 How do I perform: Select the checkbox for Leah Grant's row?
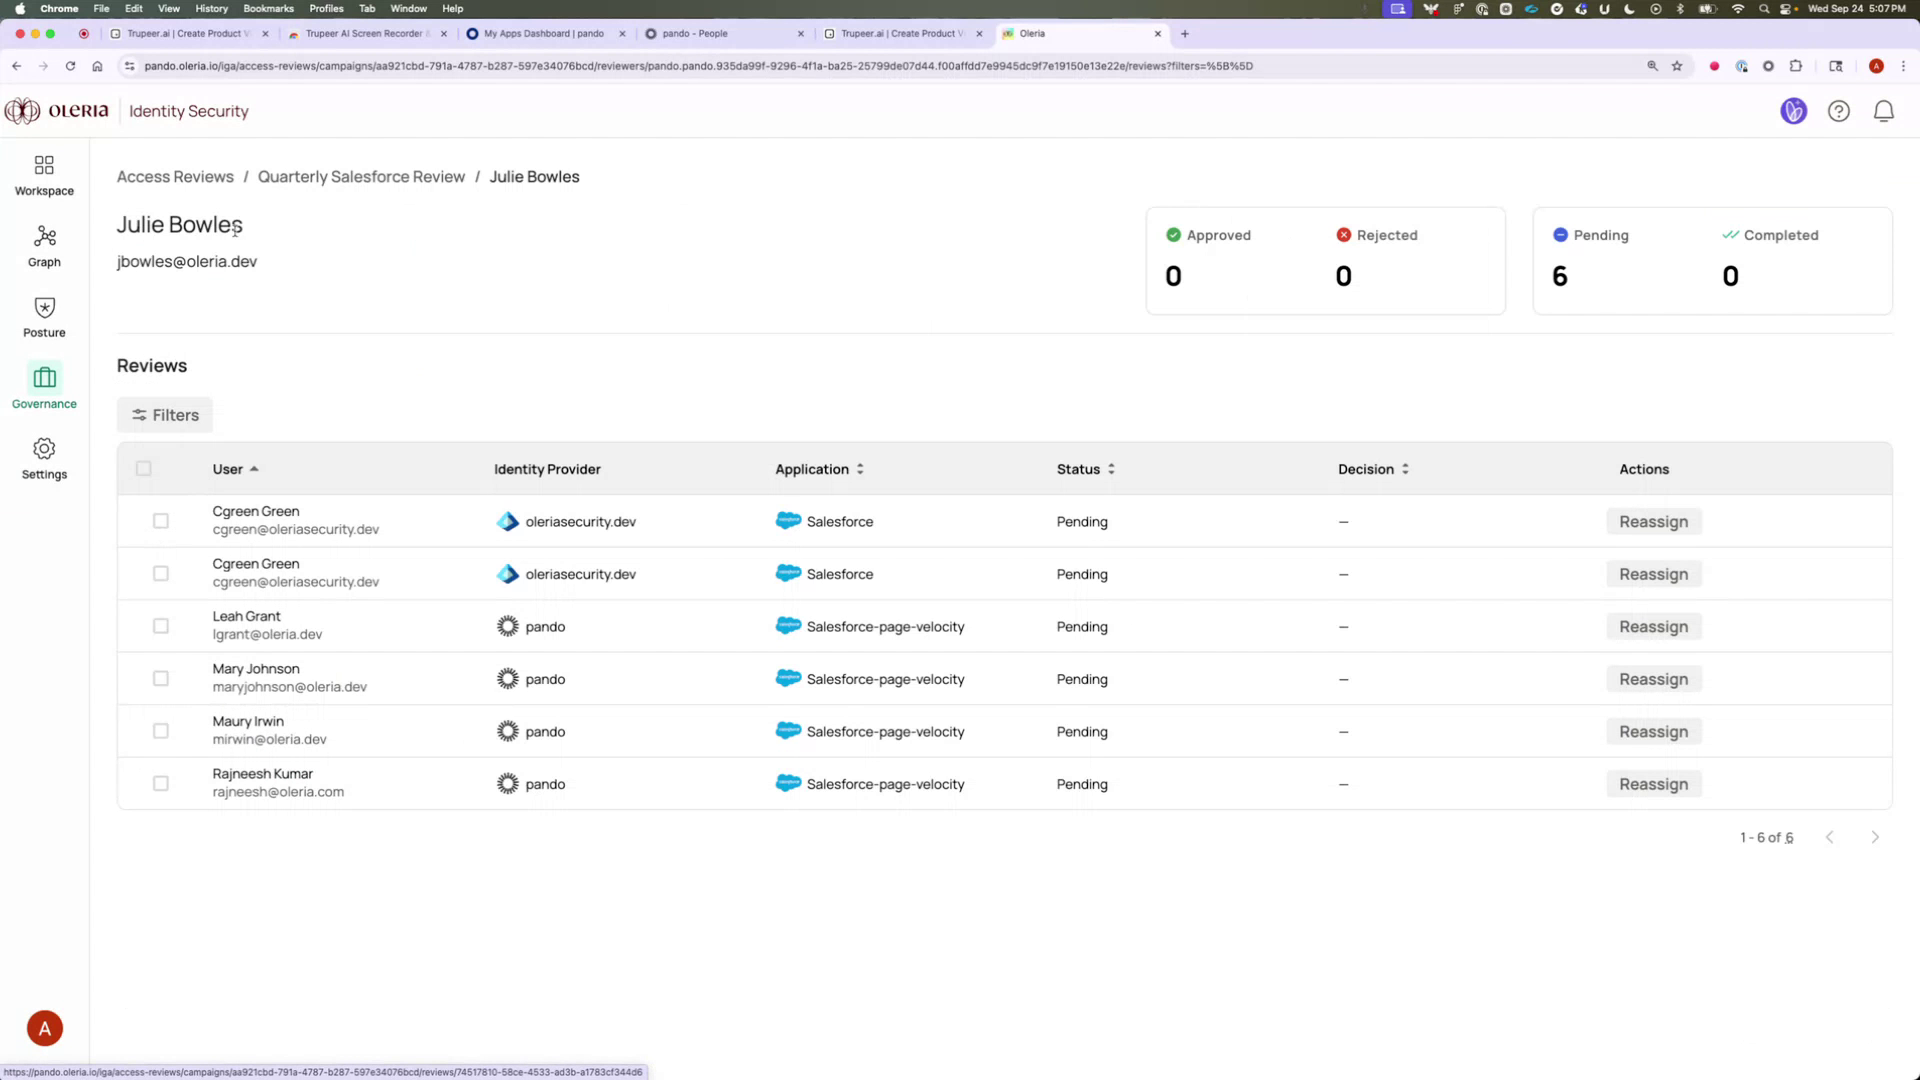[x=160, y=625]
